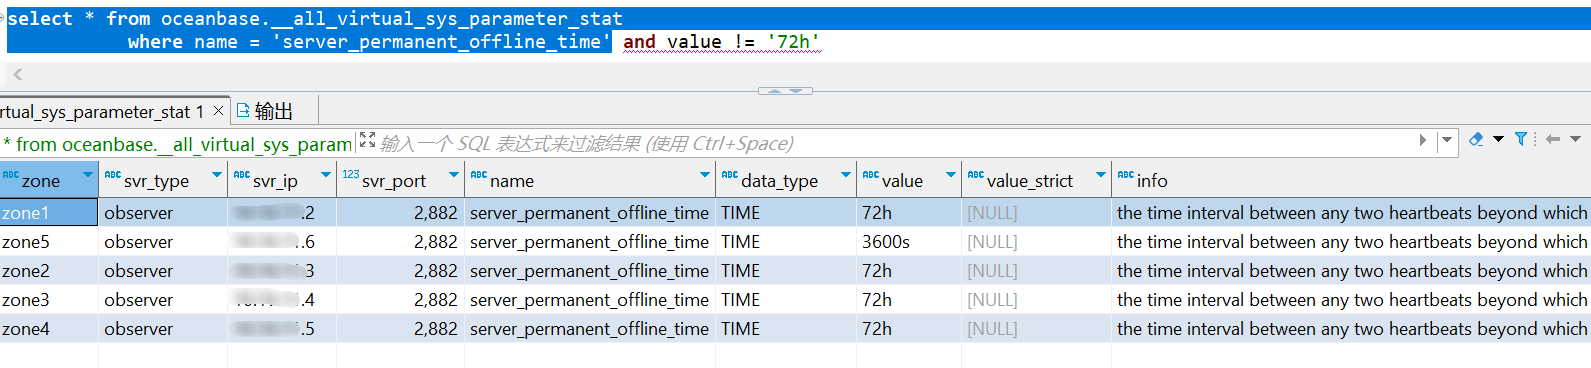Click the ABC type icon of svr_type column
The image size is (1591, 368).
tap(113, 175)
